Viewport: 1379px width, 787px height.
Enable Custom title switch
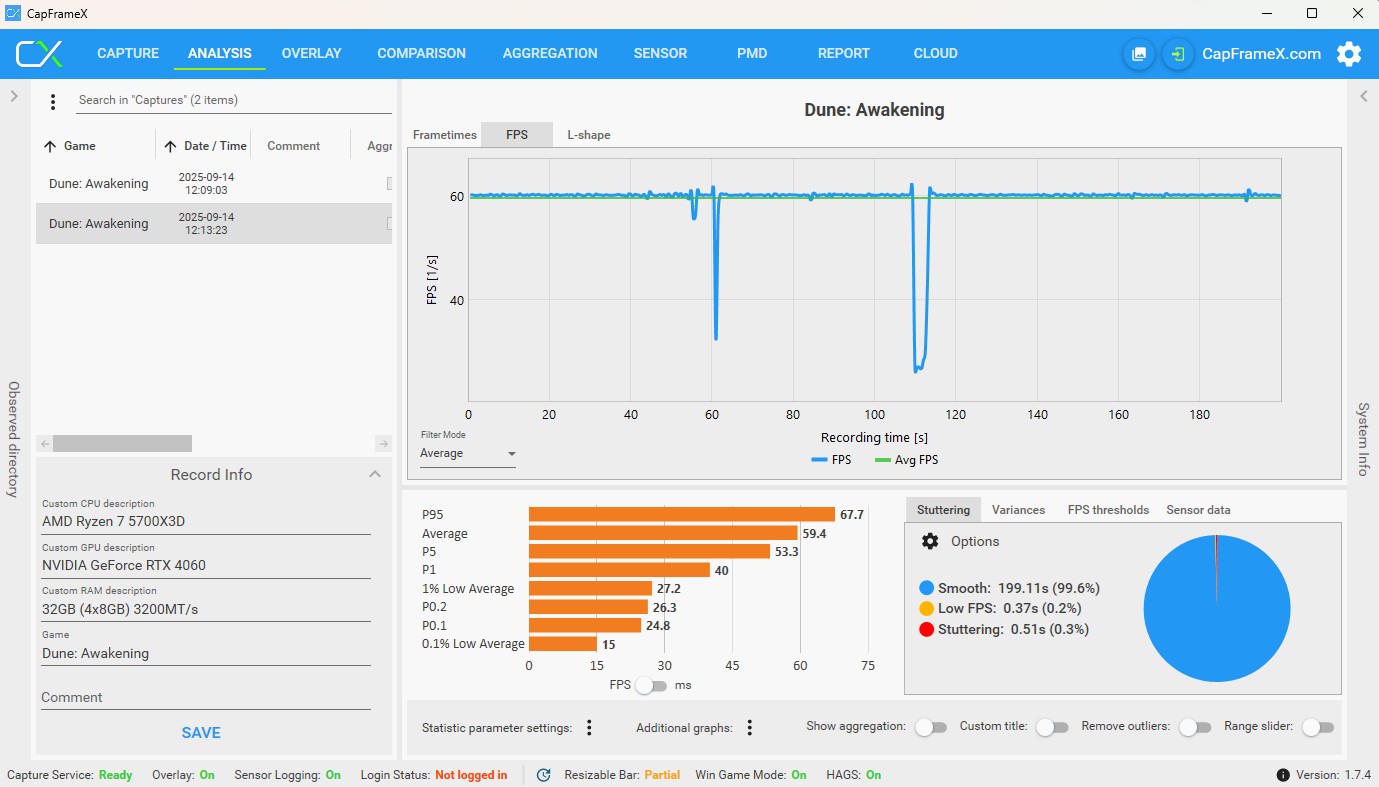[1052, 727]
